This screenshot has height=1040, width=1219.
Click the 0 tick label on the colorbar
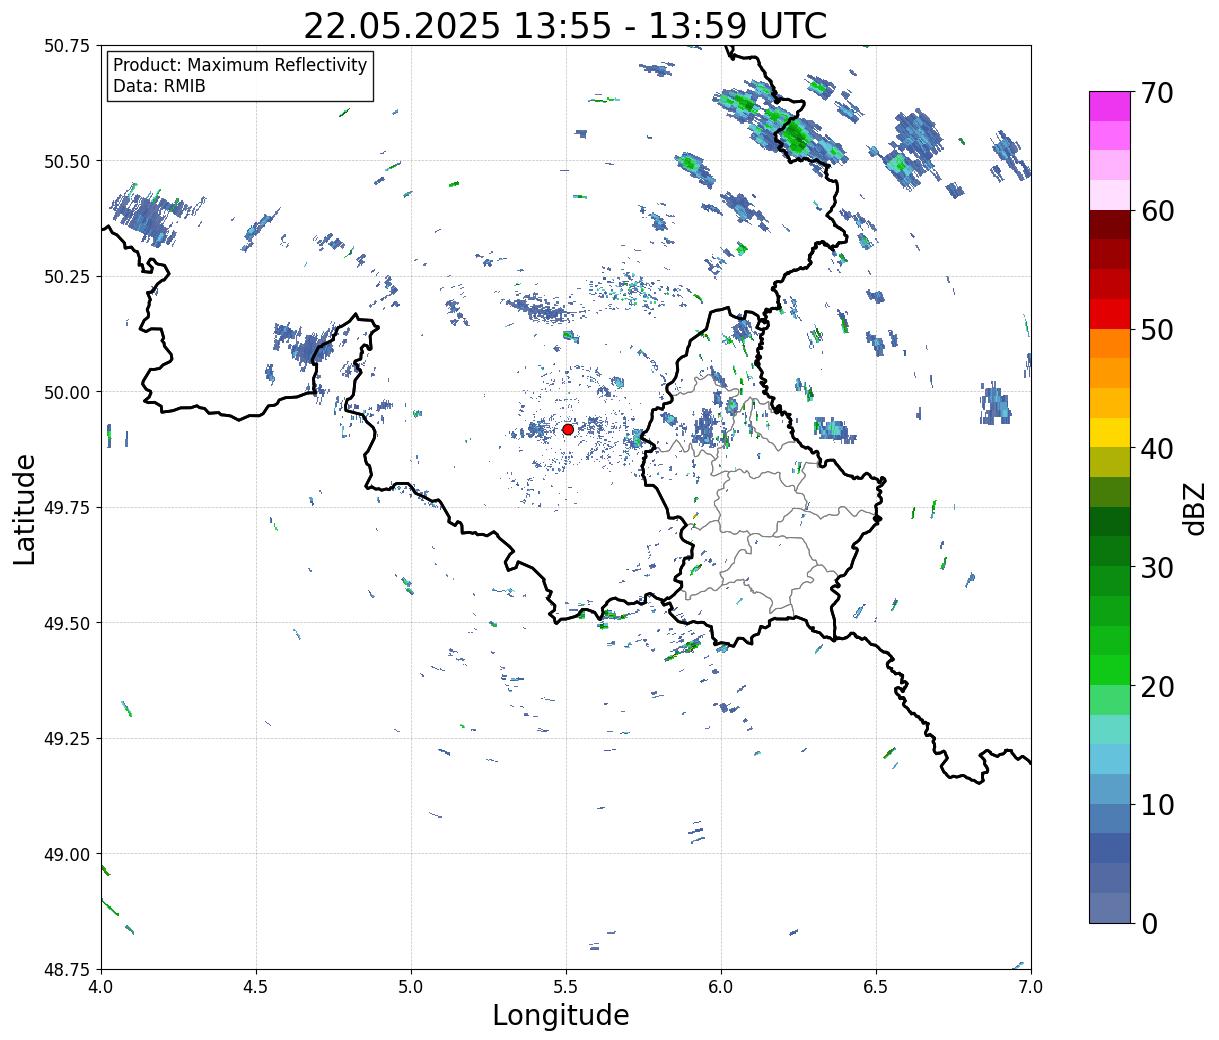[x=1148, y=923]
